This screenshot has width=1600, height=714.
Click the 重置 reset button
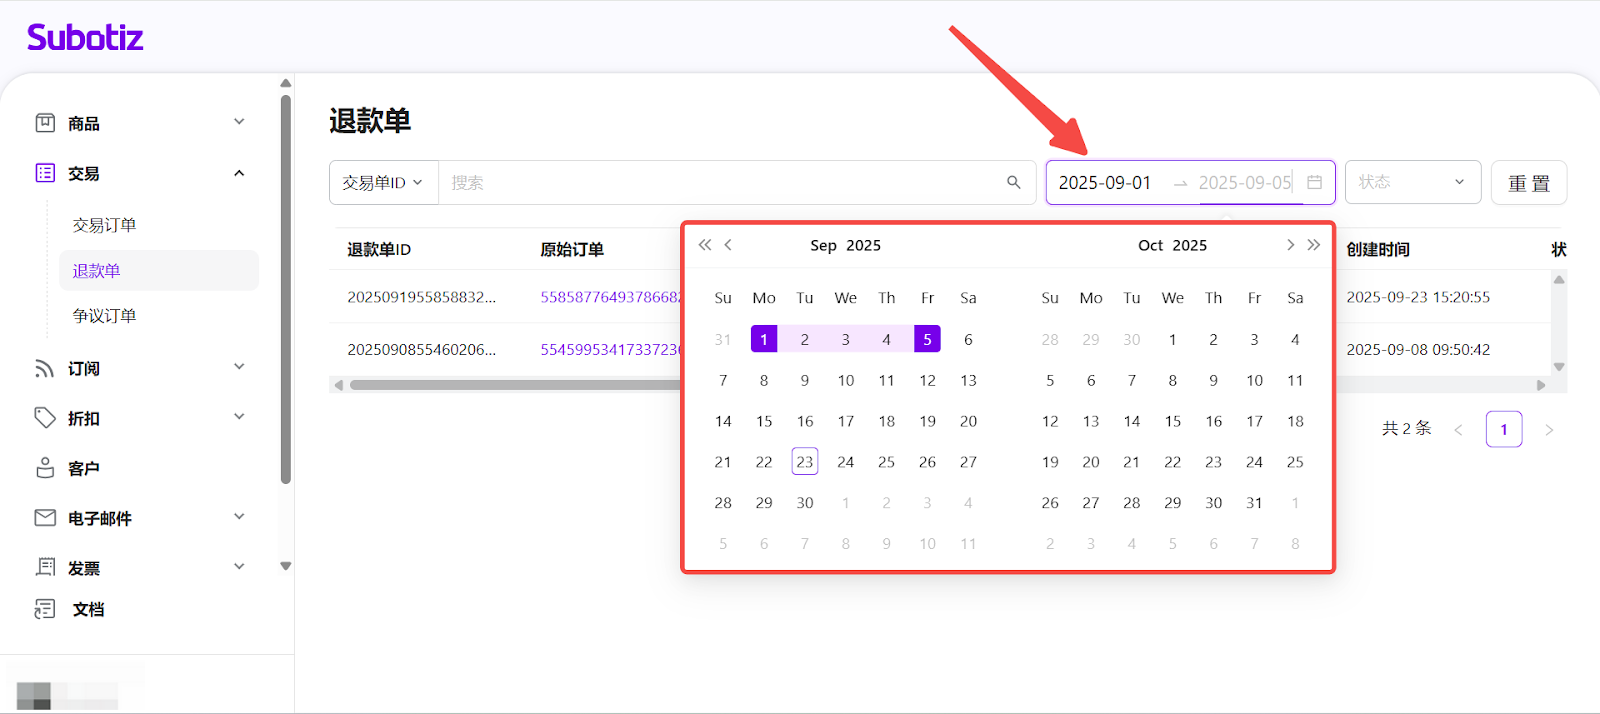point(1528,183)
